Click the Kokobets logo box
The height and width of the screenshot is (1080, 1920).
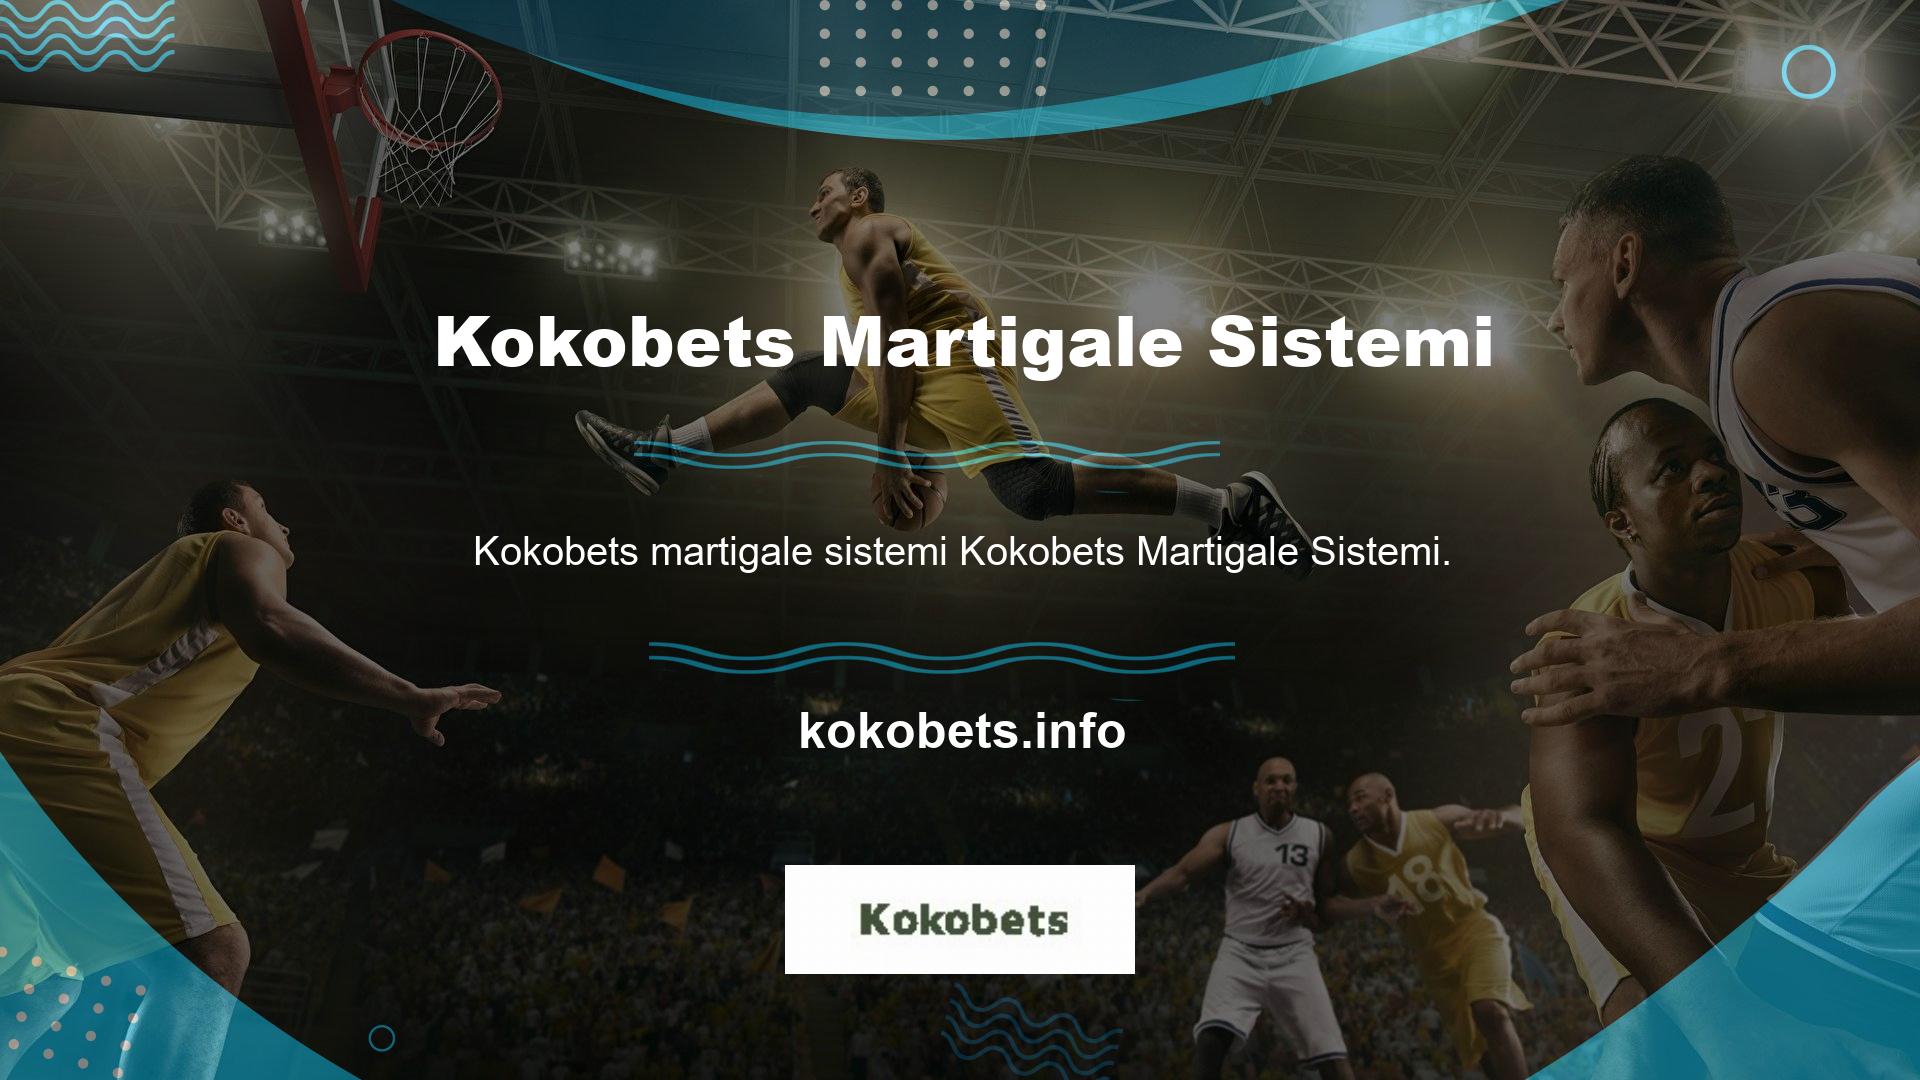click(959, 919)
